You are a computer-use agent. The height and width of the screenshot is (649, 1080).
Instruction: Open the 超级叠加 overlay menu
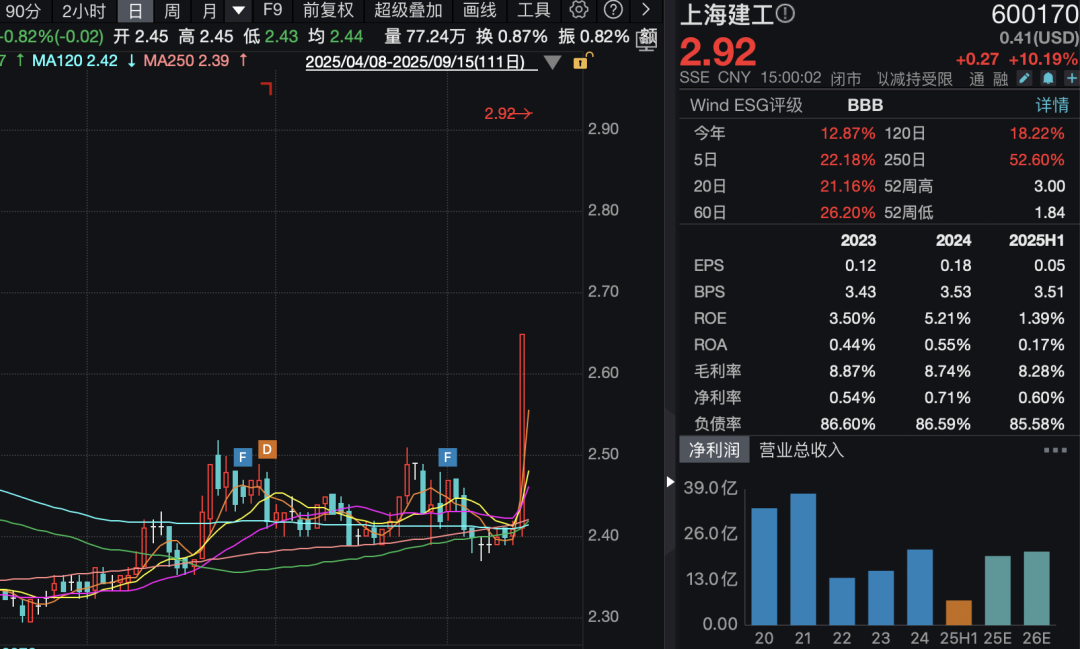point(408,10)
